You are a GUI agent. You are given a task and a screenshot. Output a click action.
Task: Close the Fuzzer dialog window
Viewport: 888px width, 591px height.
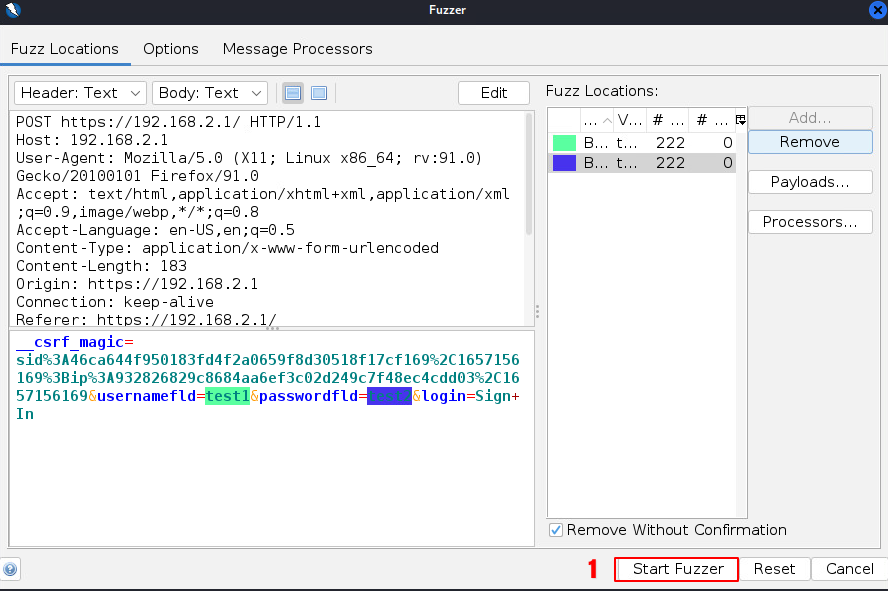tap(877, 10)
